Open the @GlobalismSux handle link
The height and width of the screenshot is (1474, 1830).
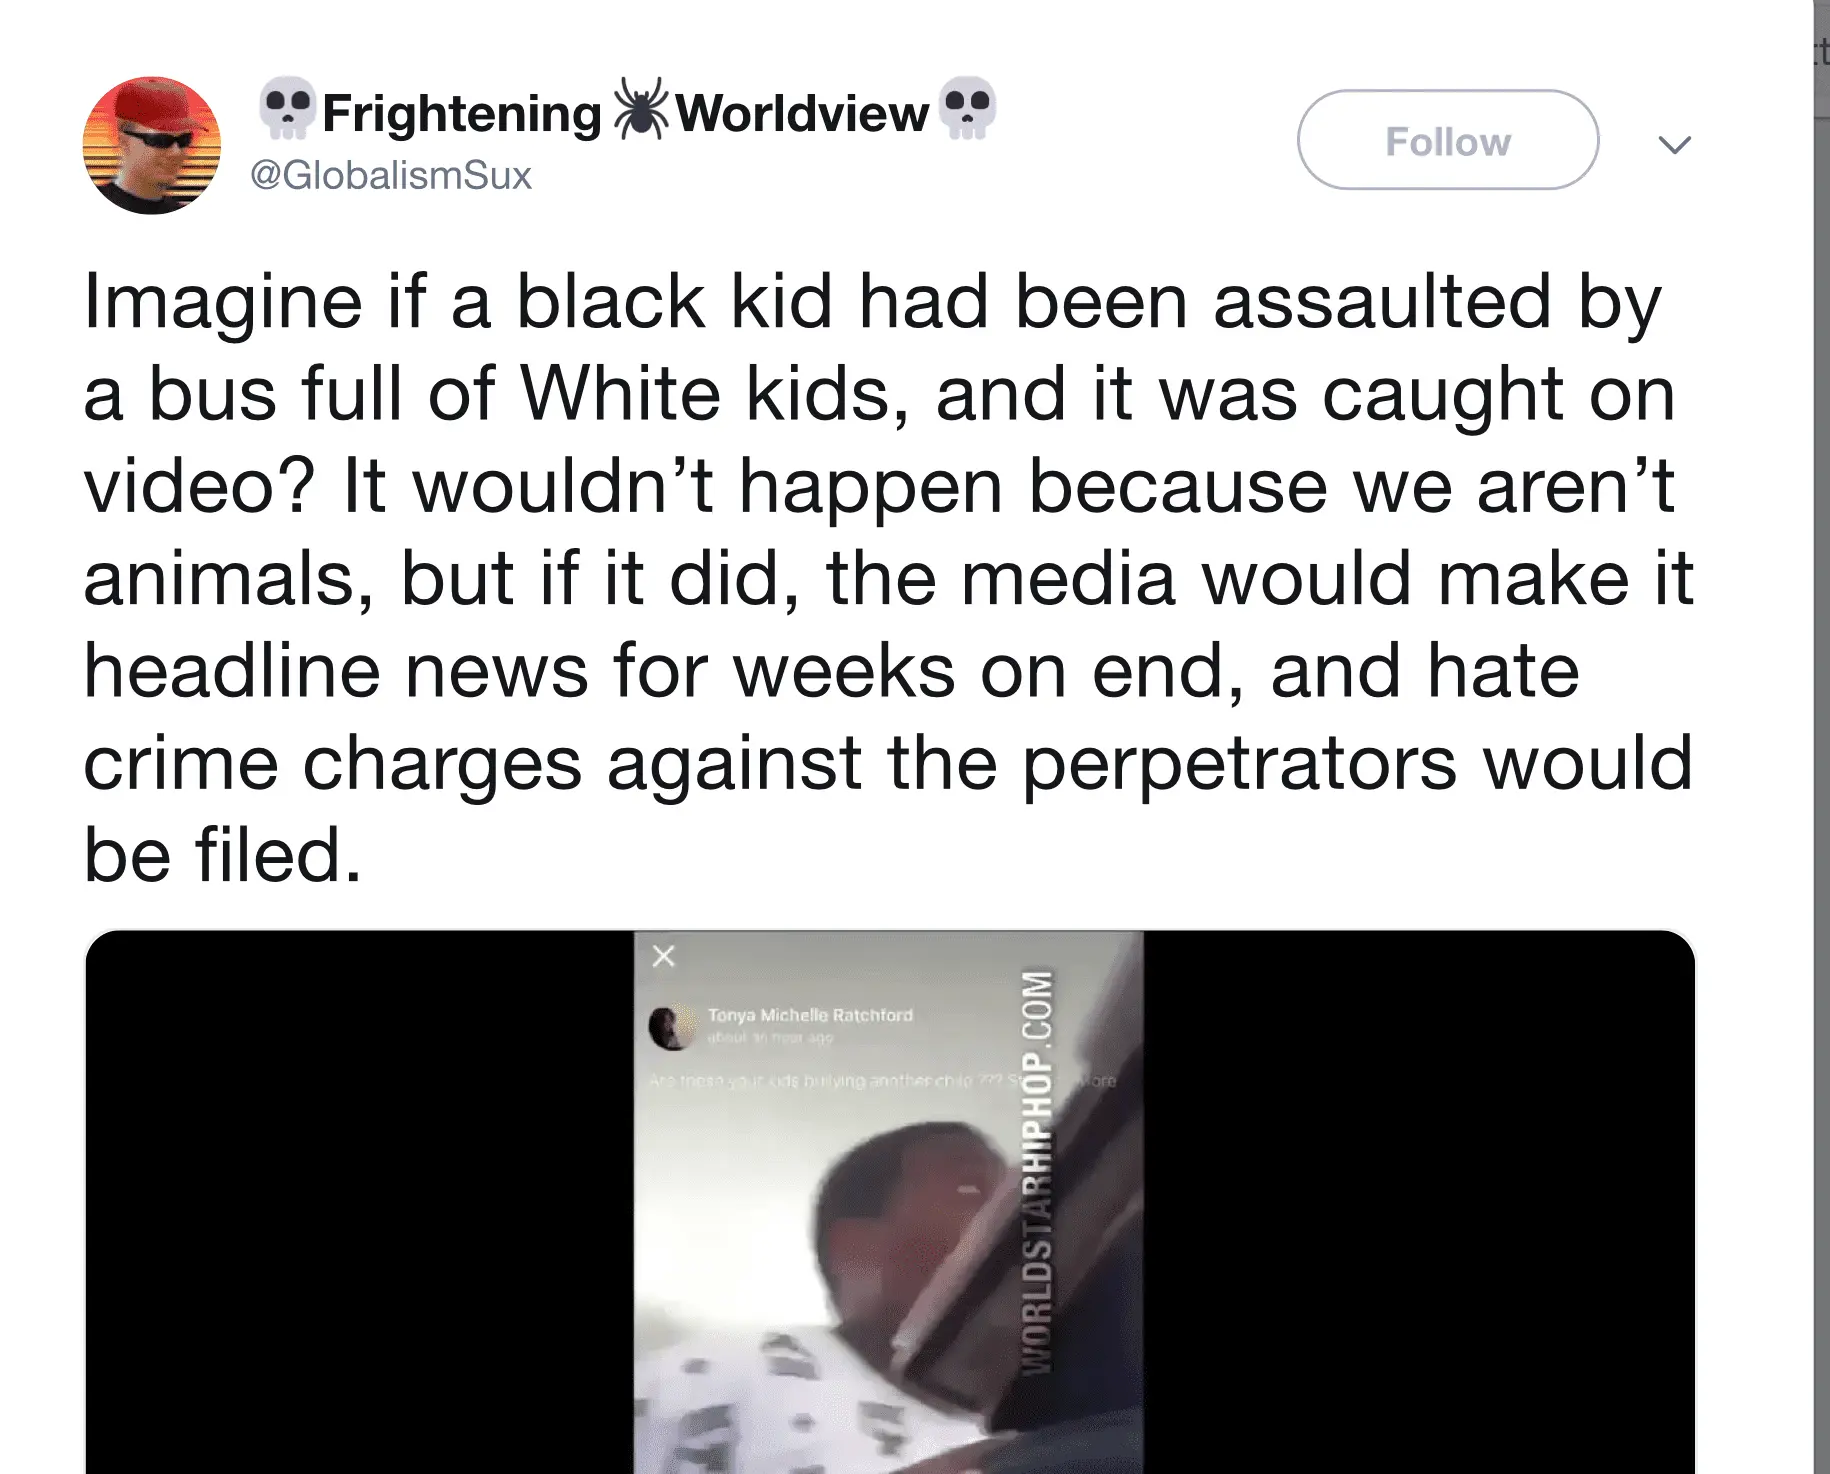coord(391,176)
